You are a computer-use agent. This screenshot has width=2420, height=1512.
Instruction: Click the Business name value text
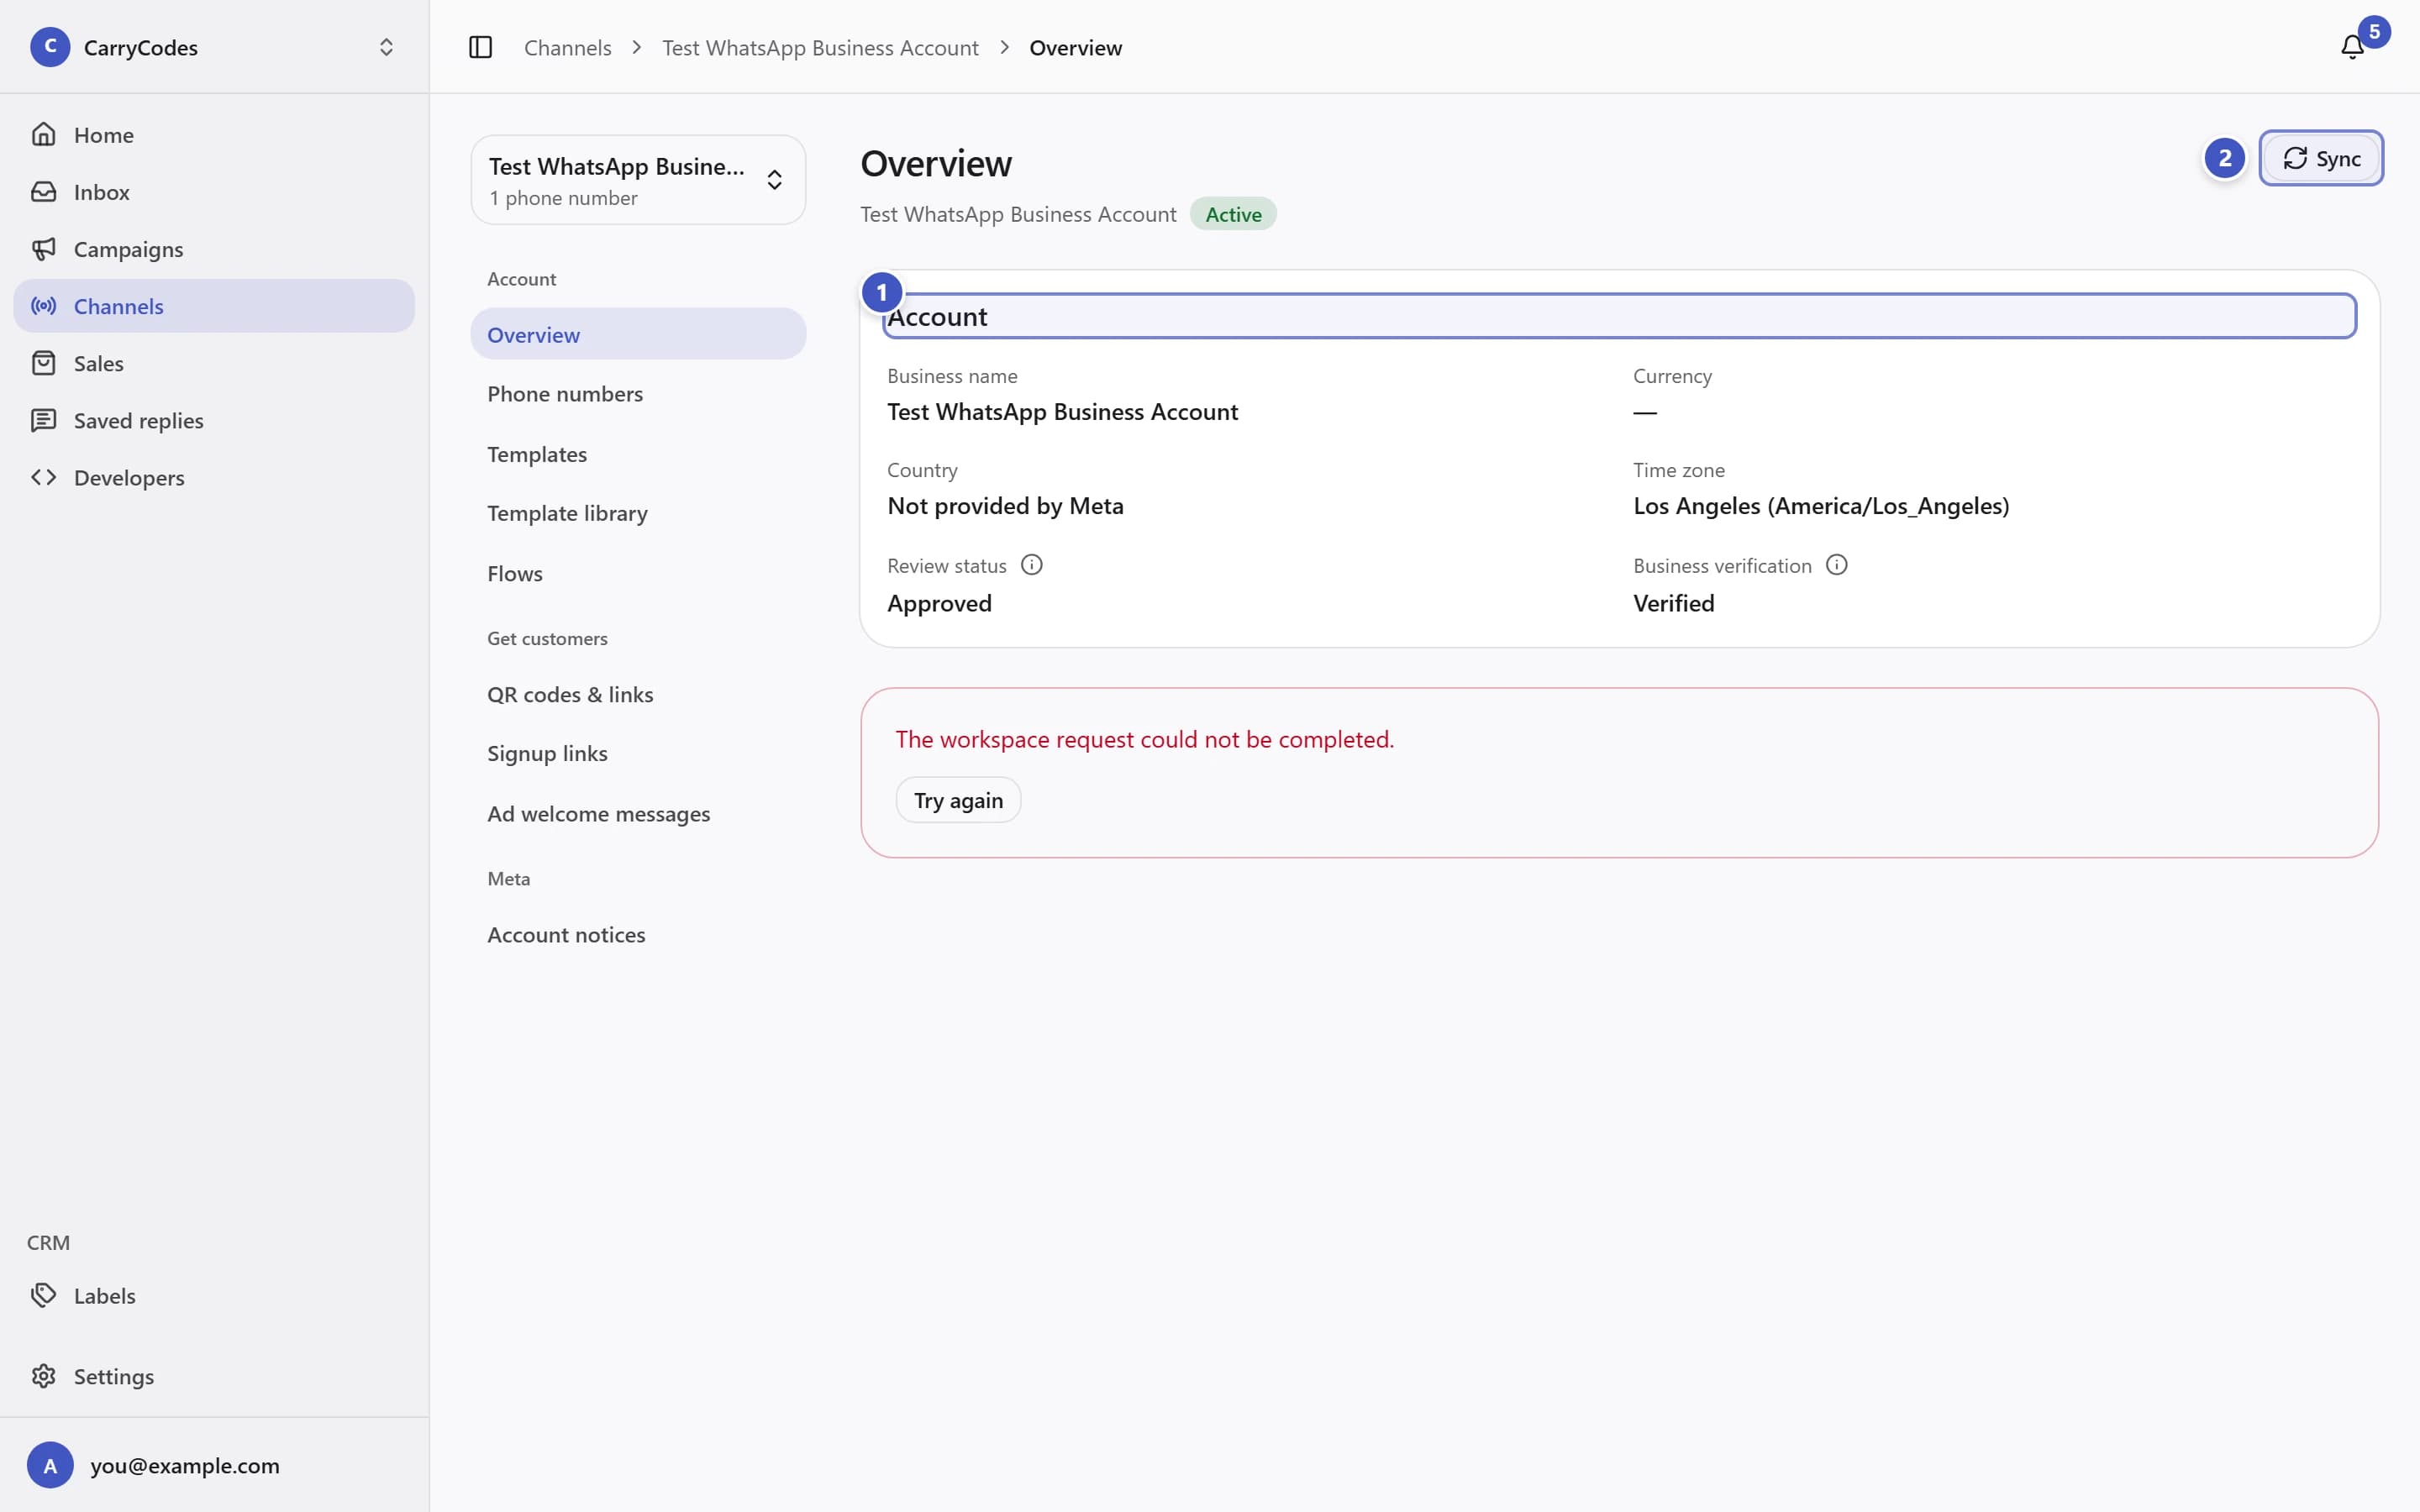[1062, 412]
